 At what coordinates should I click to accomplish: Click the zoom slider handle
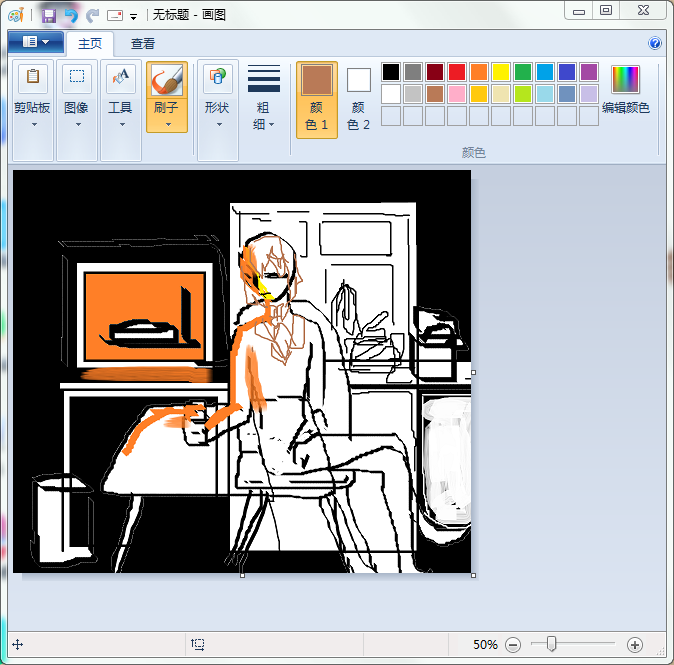point(551,645)
